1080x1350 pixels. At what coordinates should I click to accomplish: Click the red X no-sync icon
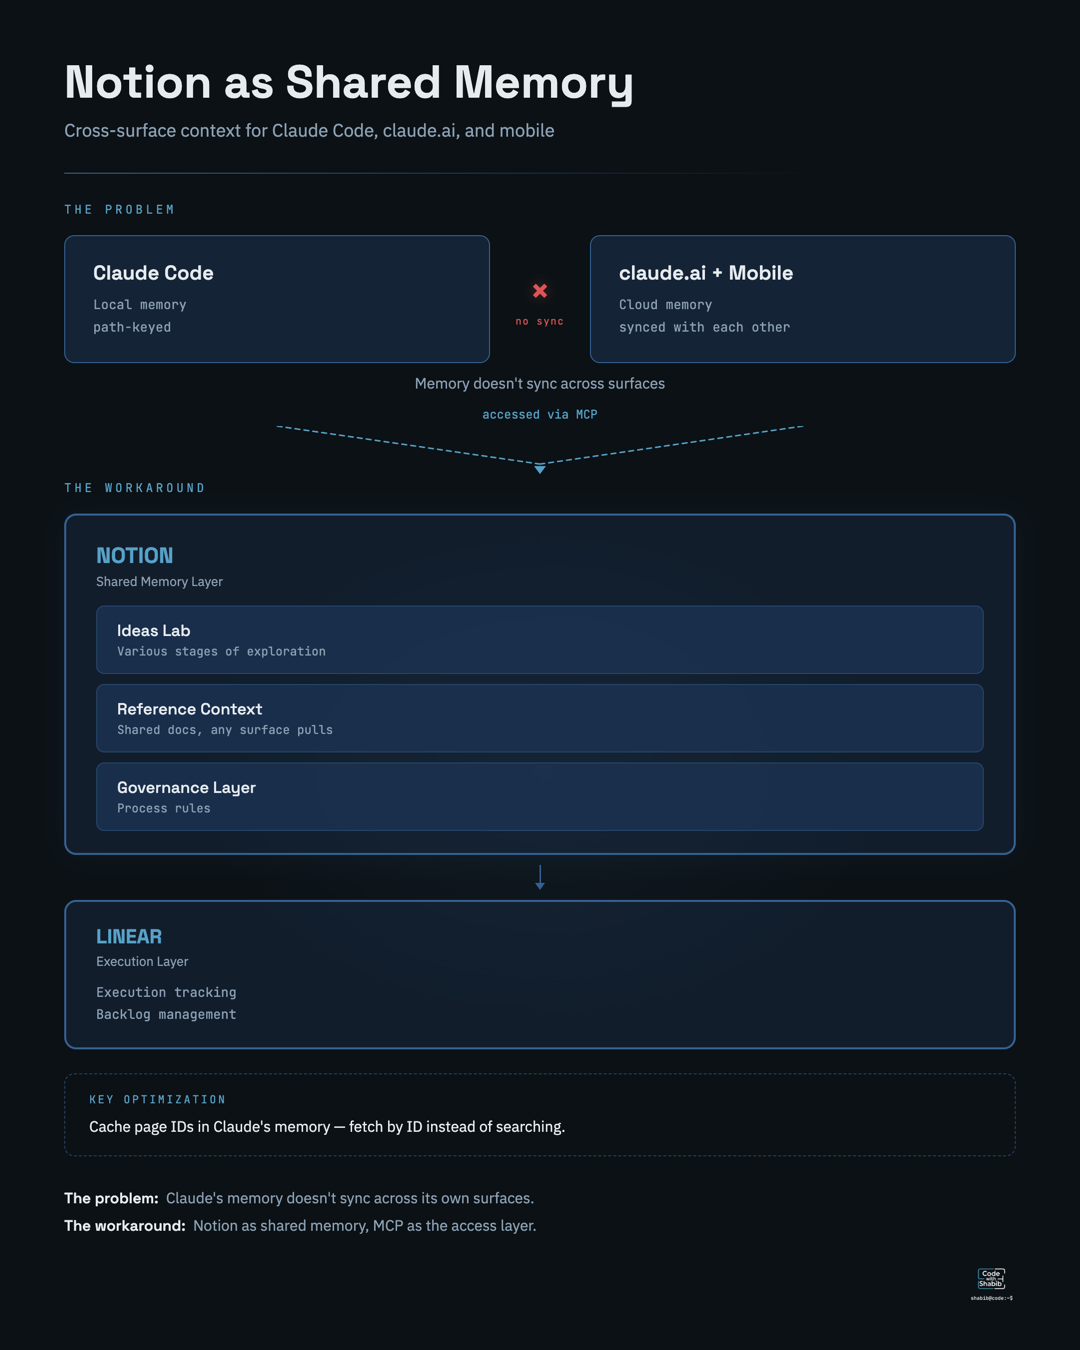540,291
